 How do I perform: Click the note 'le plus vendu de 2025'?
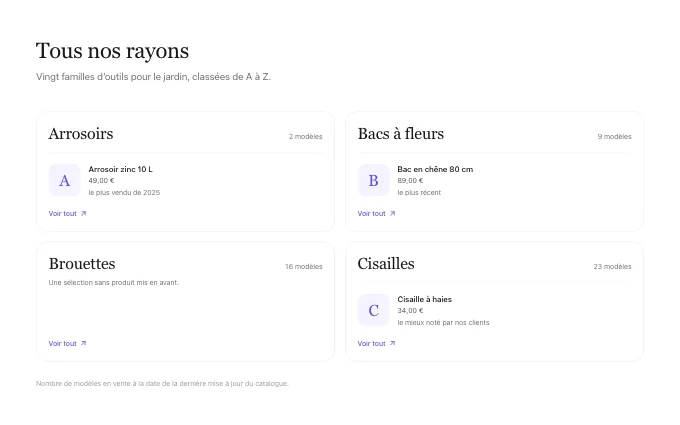click(124, 193)
